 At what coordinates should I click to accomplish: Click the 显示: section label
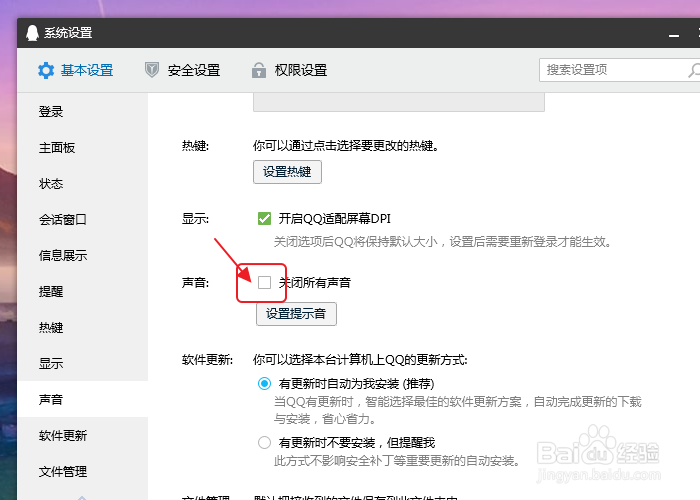(195, 219)
